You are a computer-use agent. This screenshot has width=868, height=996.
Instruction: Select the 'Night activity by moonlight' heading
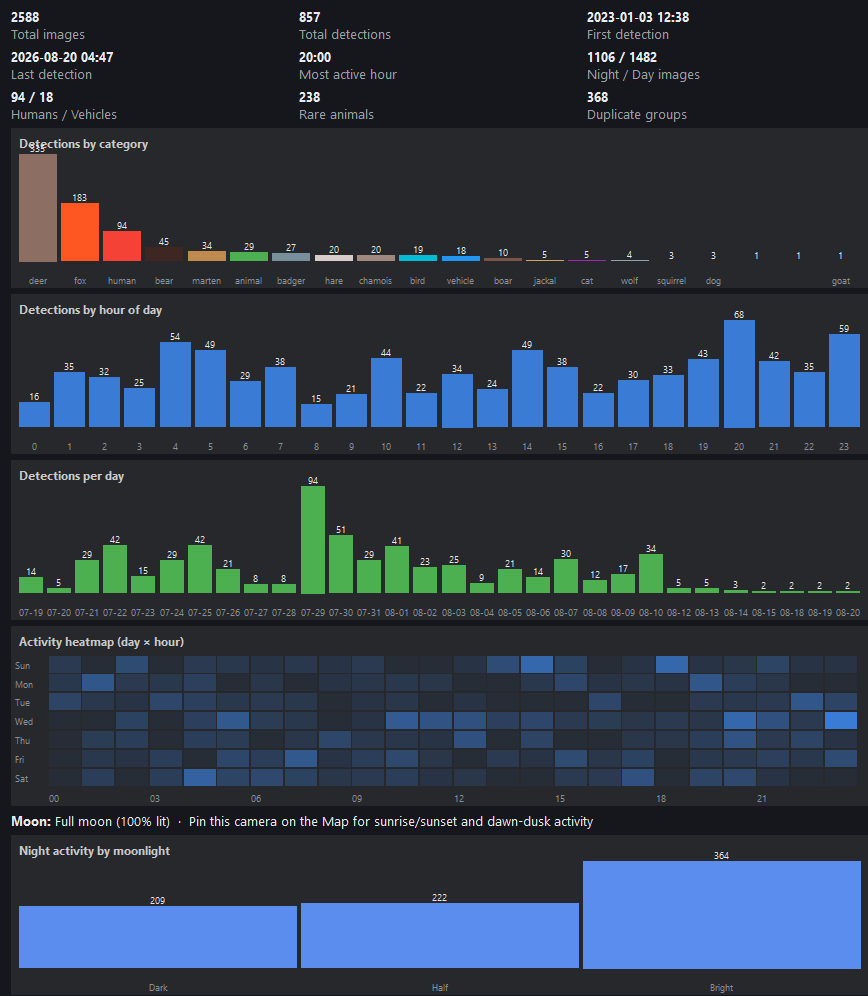pos(94,851)
